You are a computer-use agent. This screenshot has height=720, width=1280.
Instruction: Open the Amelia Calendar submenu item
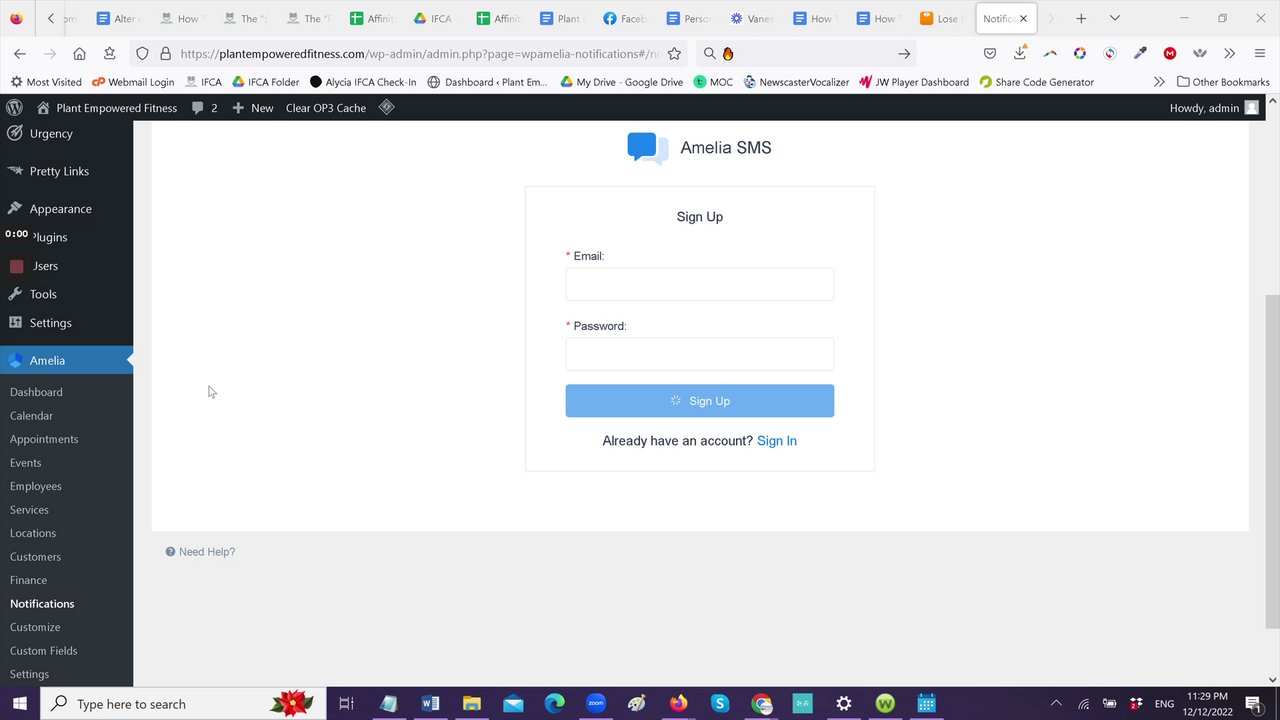coord(31,416)
